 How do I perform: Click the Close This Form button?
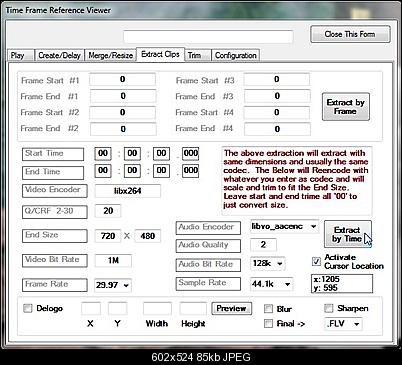tap(350, 34)
